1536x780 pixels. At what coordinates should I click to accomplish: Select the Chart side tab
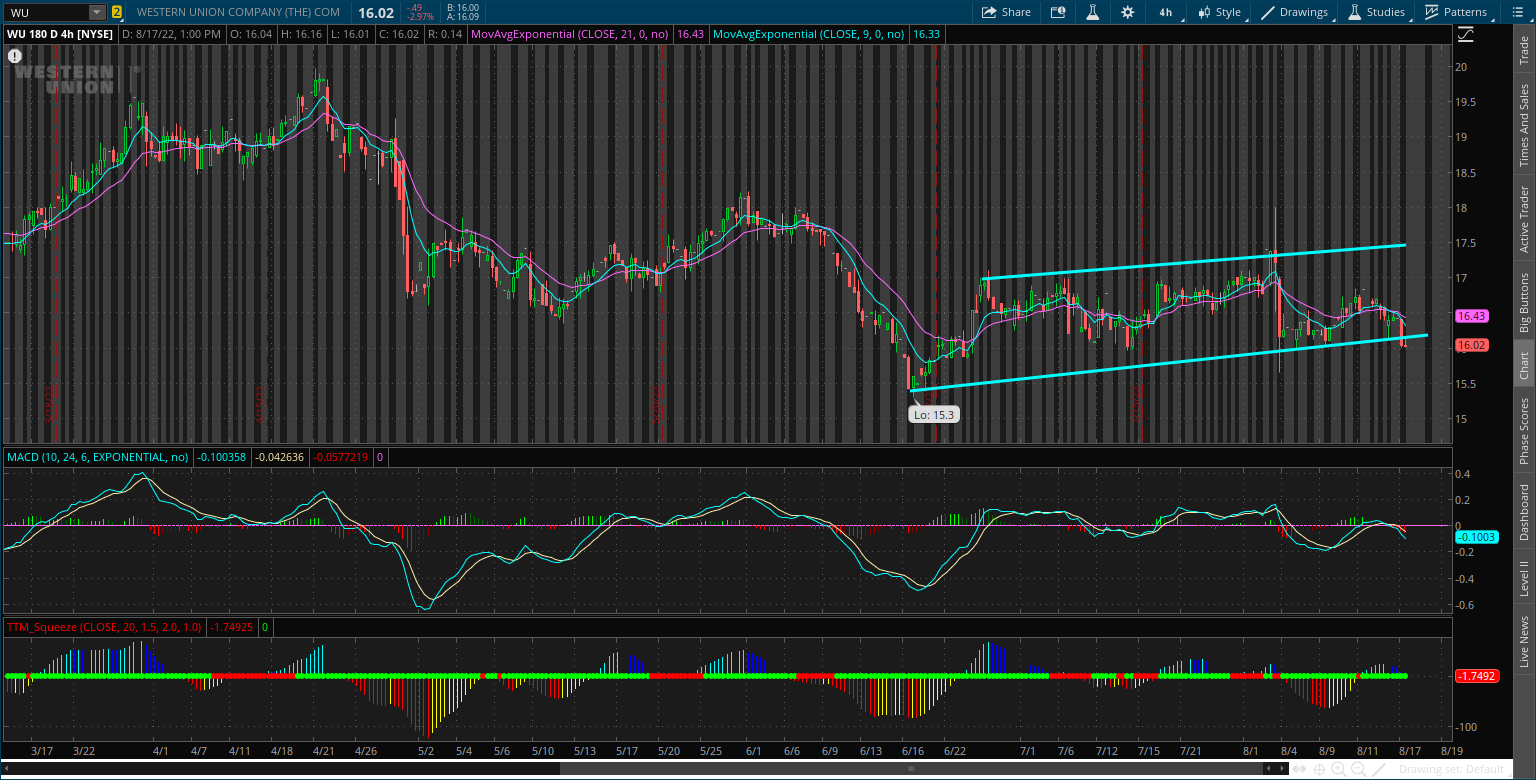tap(1524, 366)
